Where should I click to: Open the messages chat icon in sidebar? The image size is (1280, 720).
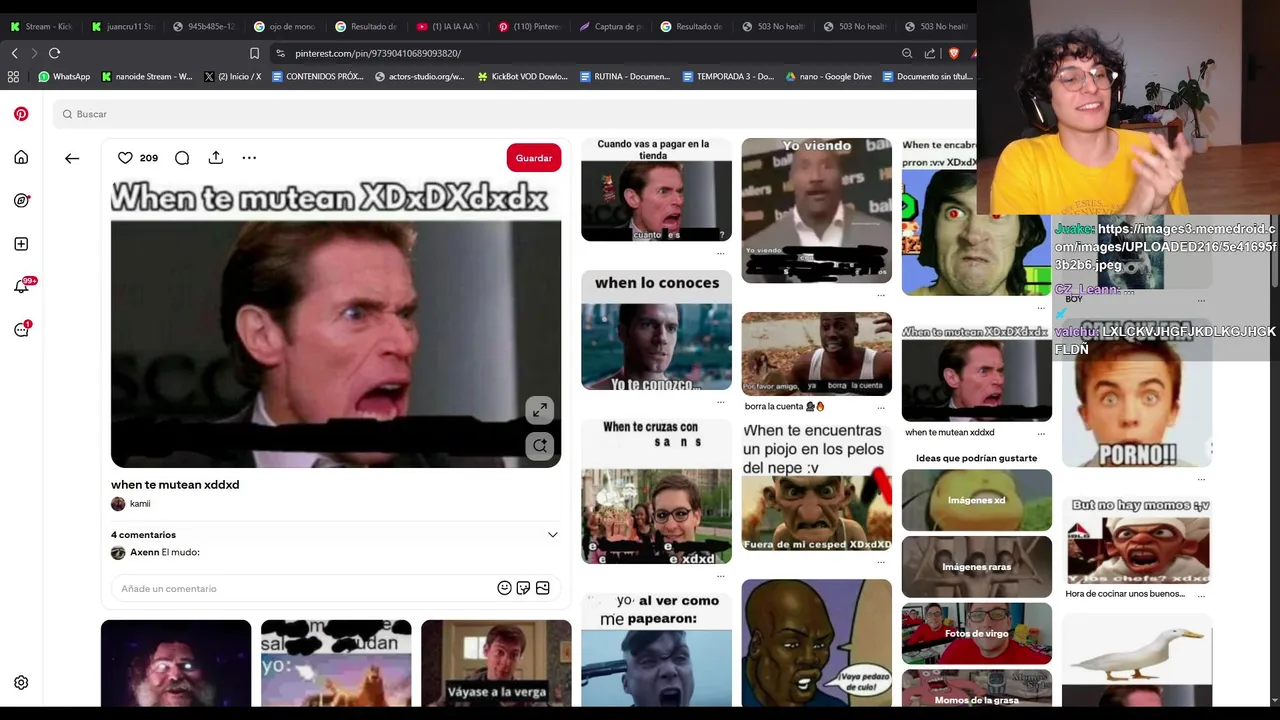pos(21,330)
